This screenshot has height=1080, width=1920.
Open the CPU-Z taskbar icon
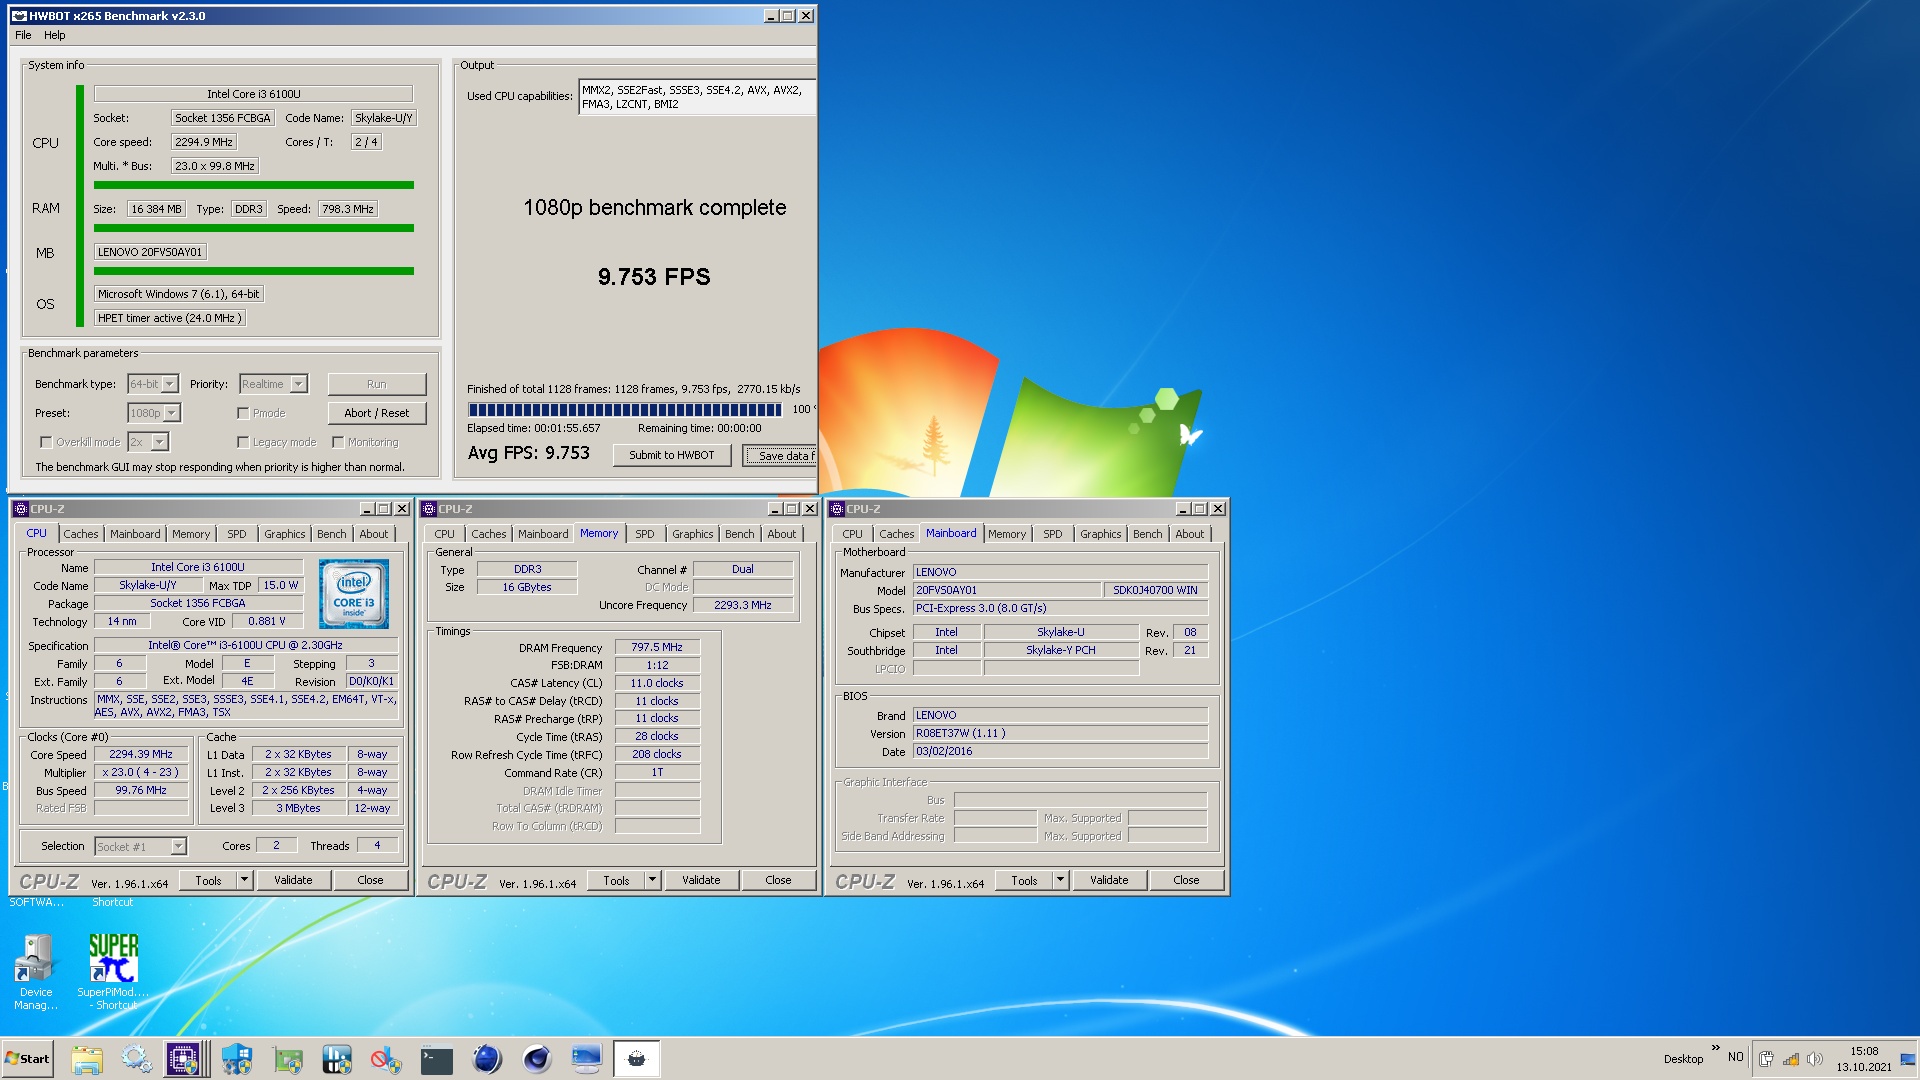(183, 1059)
